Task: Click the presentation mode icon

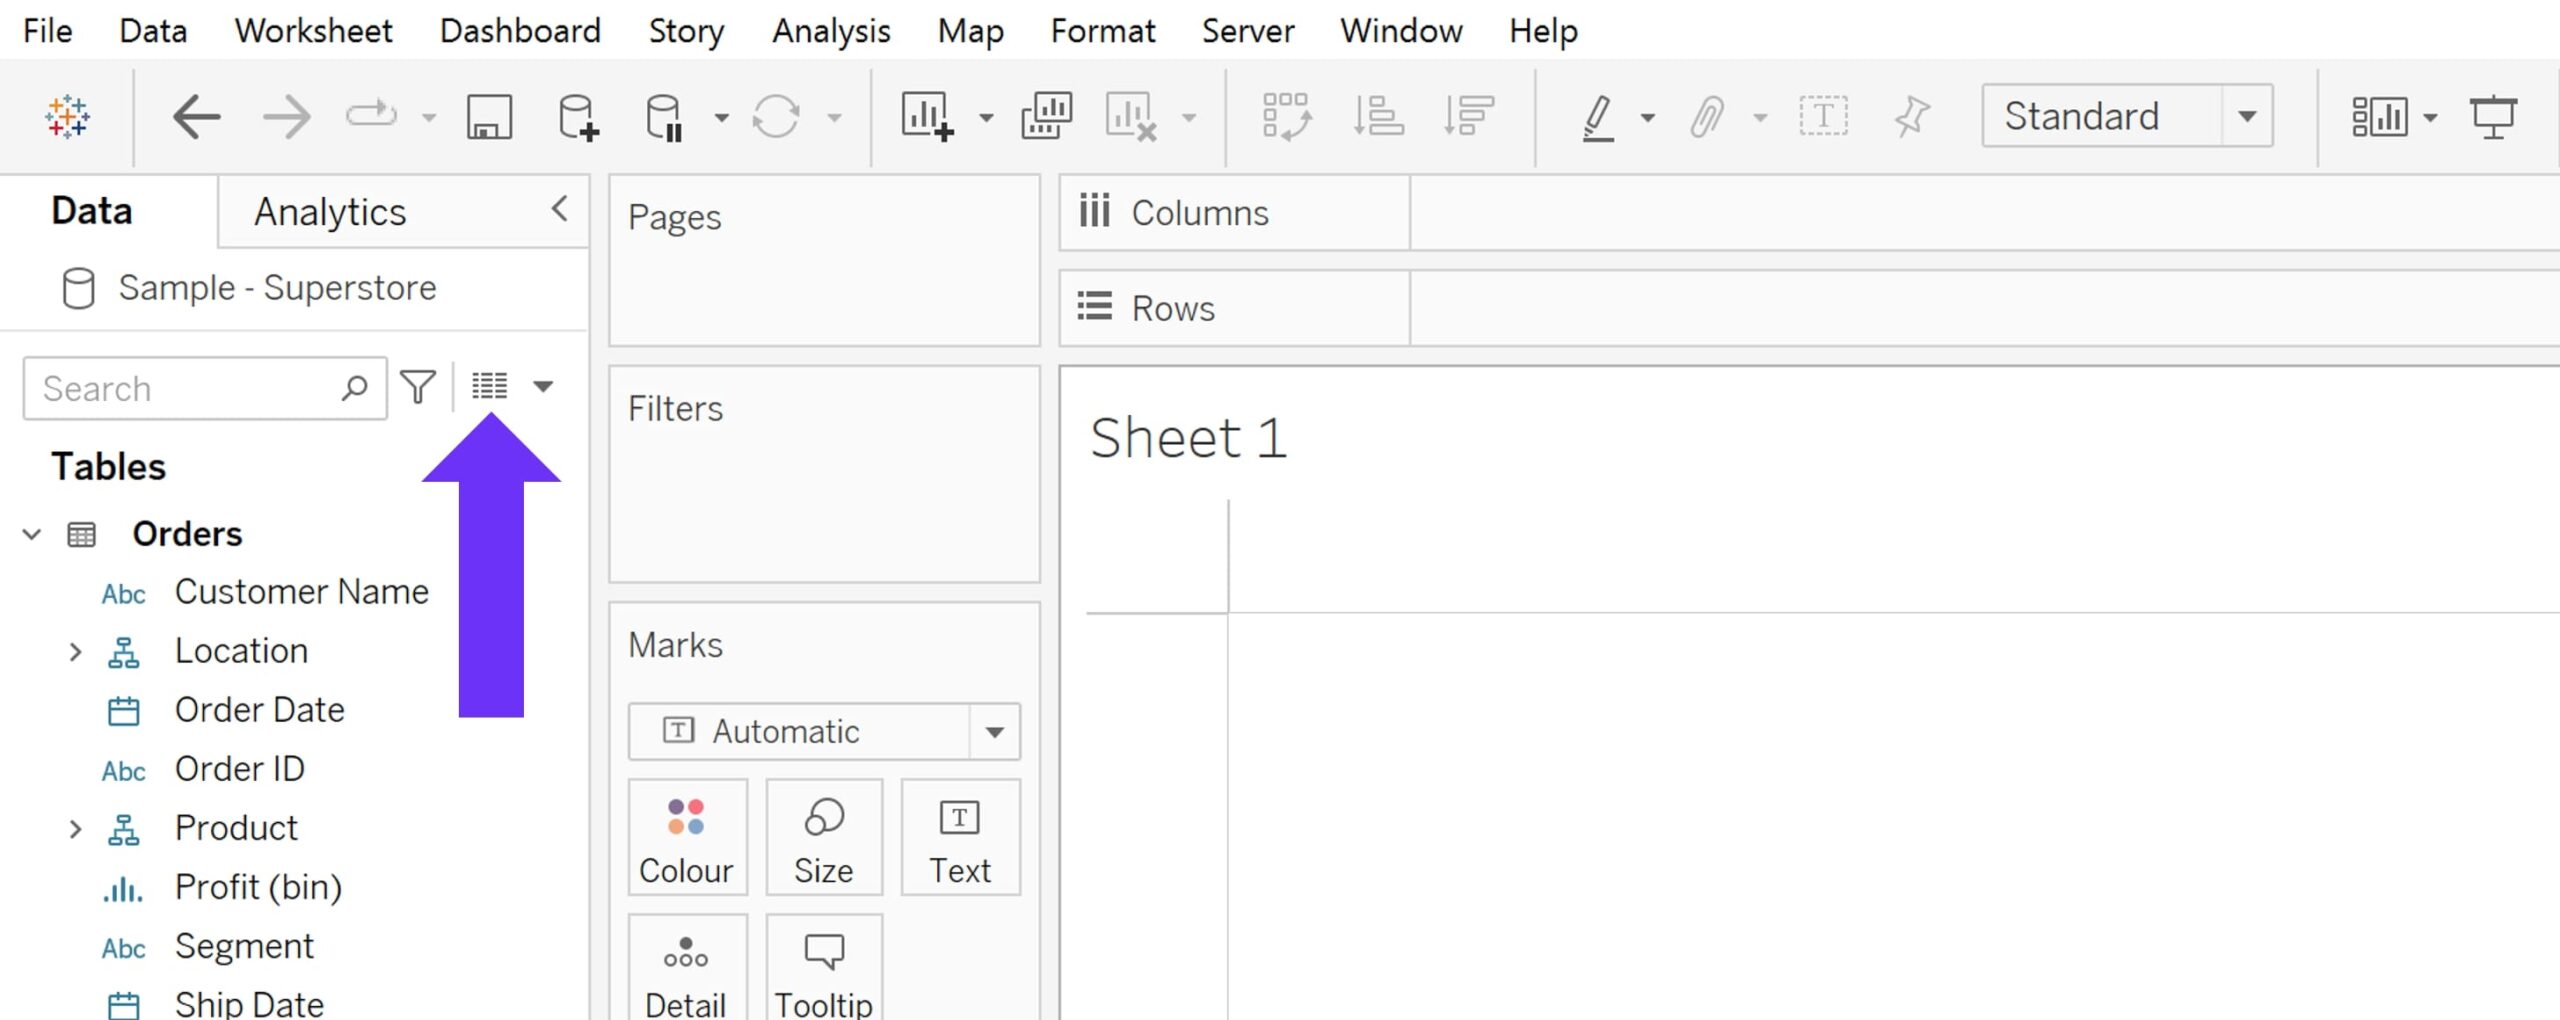Action: tap(2493, 117)
